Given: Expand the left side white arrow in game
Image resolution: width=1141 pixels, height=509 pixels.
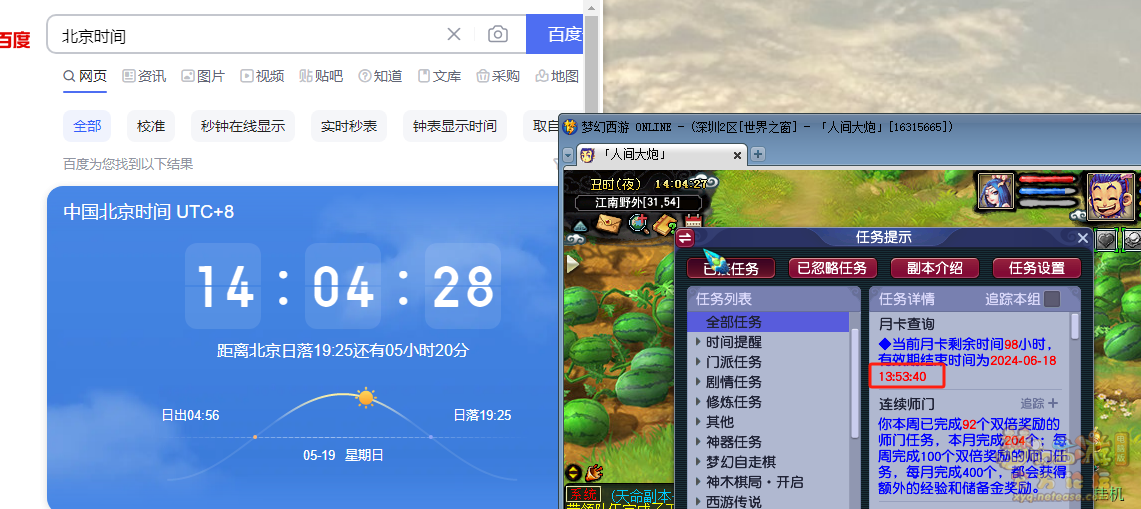Looking at the screenshot, I should pos(573,263).
